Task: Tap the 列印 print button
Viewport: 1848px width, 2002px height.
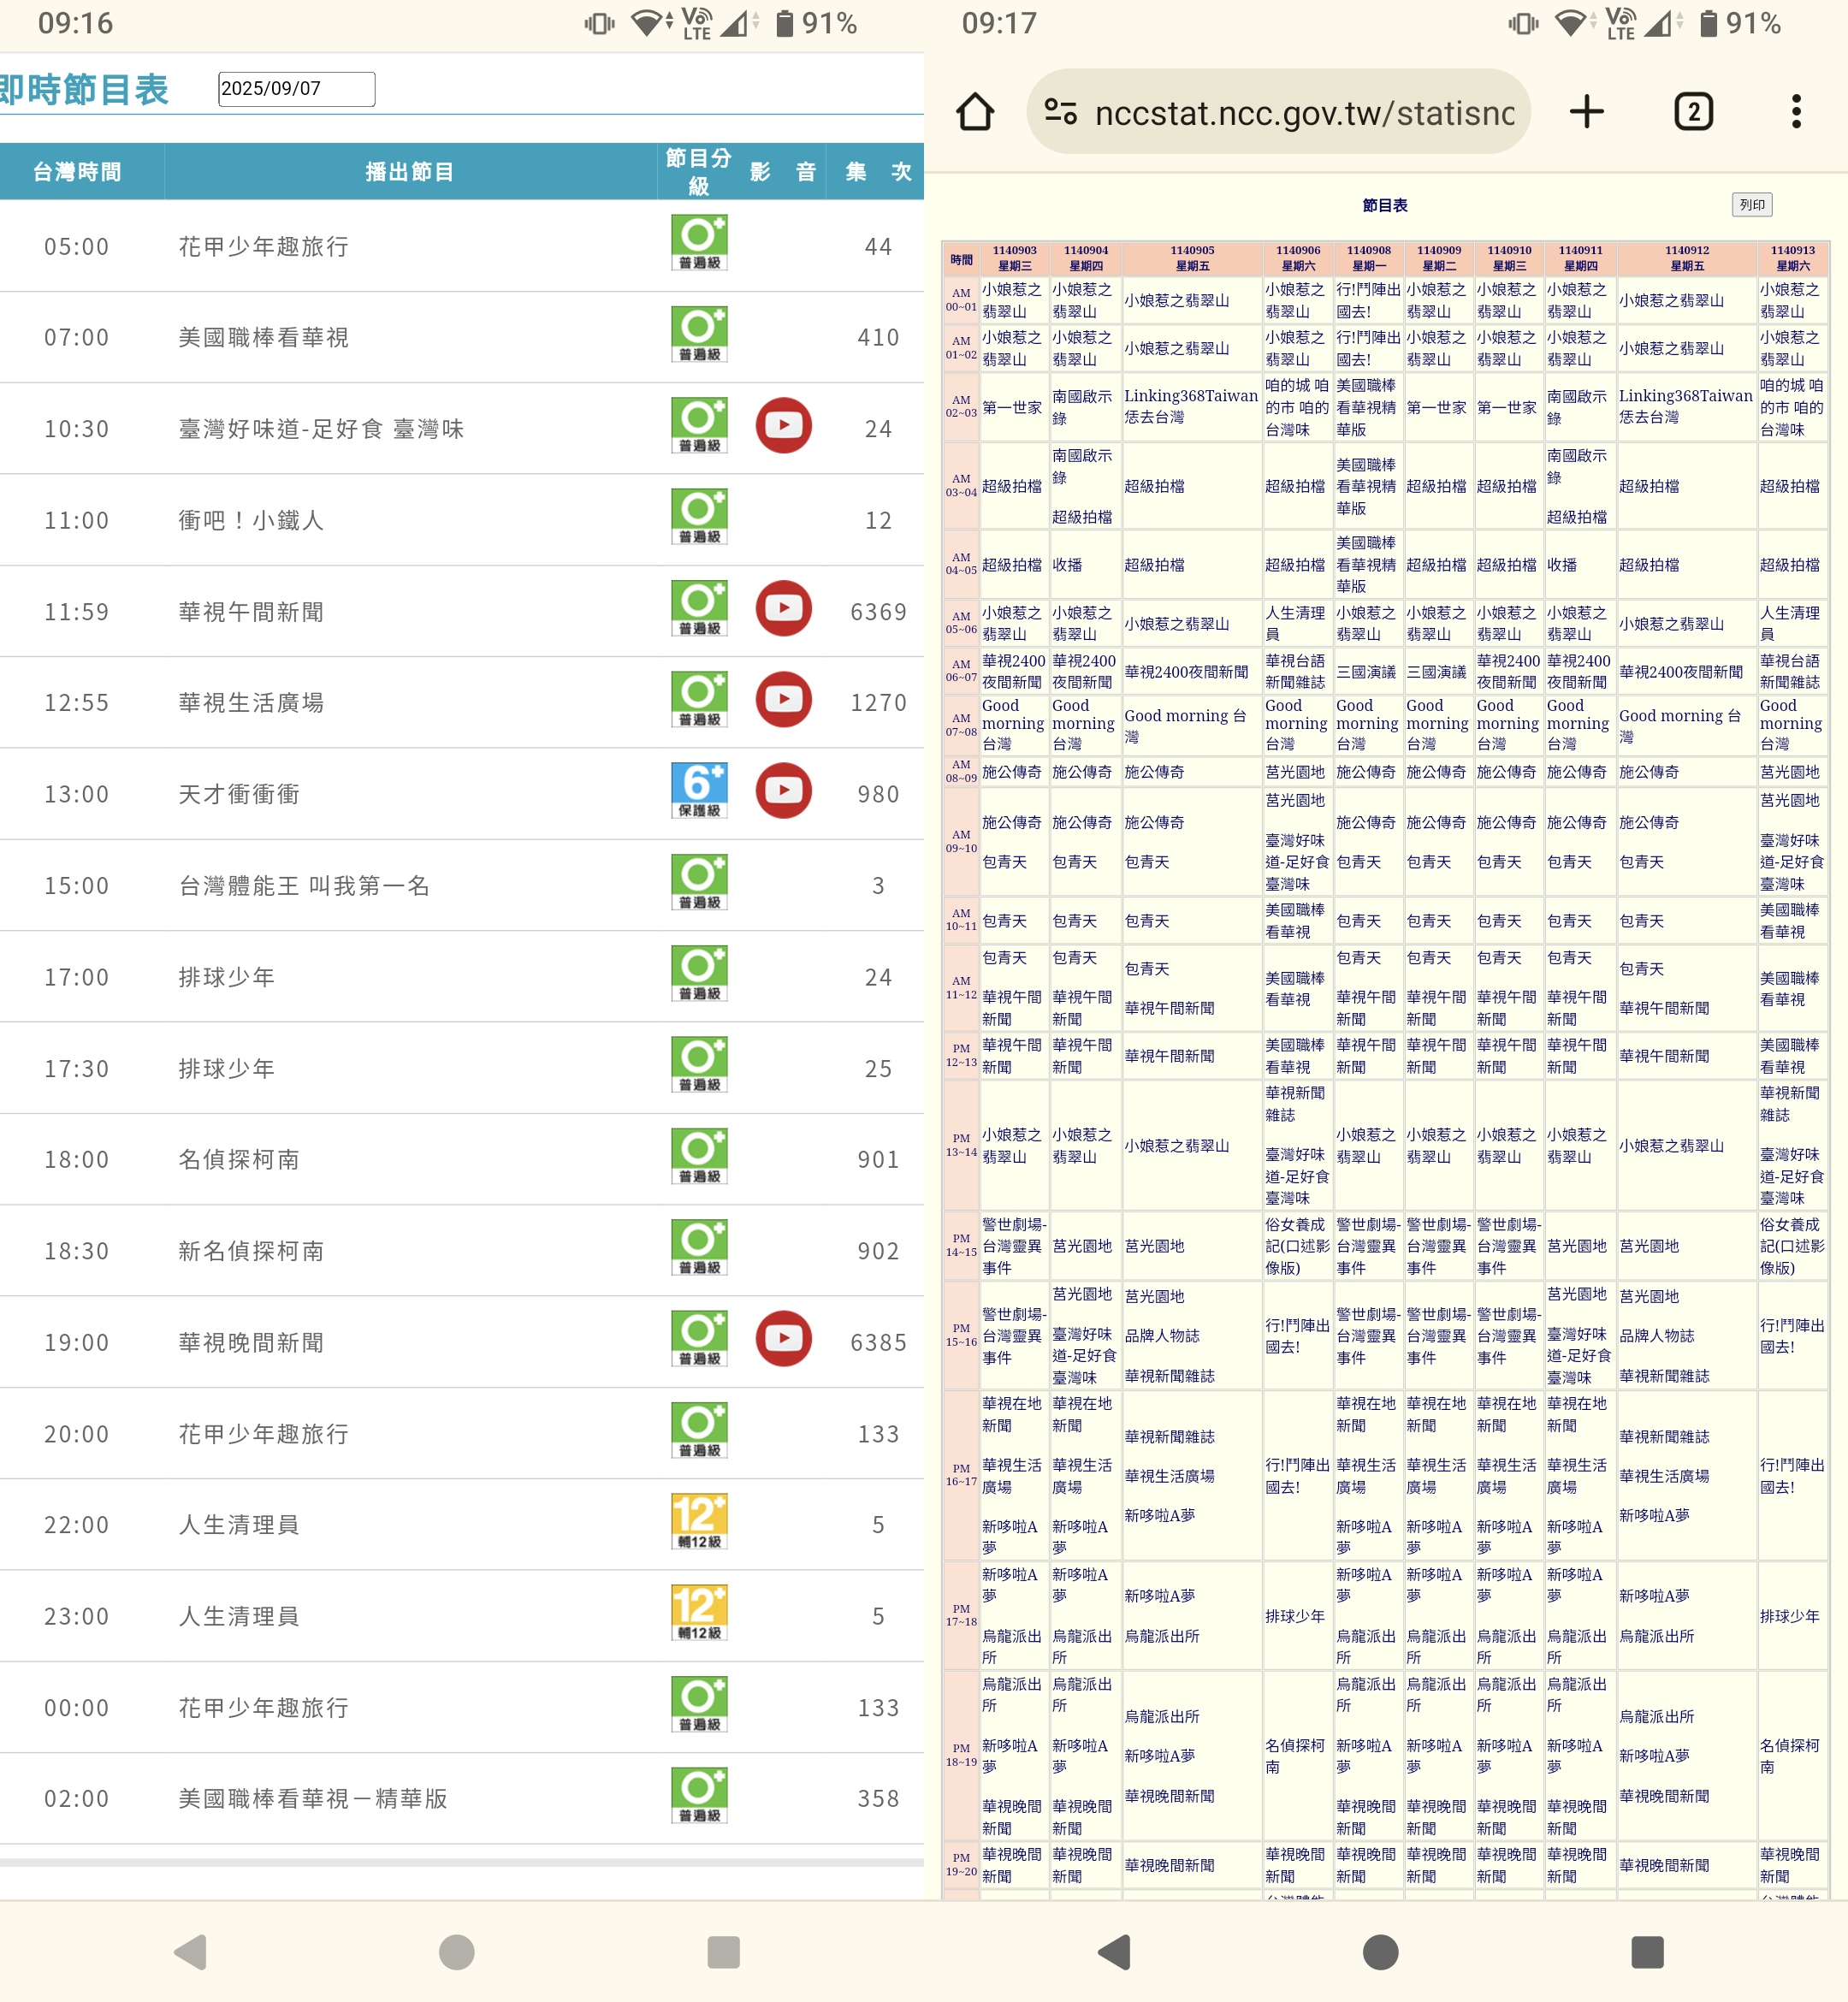Action: click(x=1752, y=205)
